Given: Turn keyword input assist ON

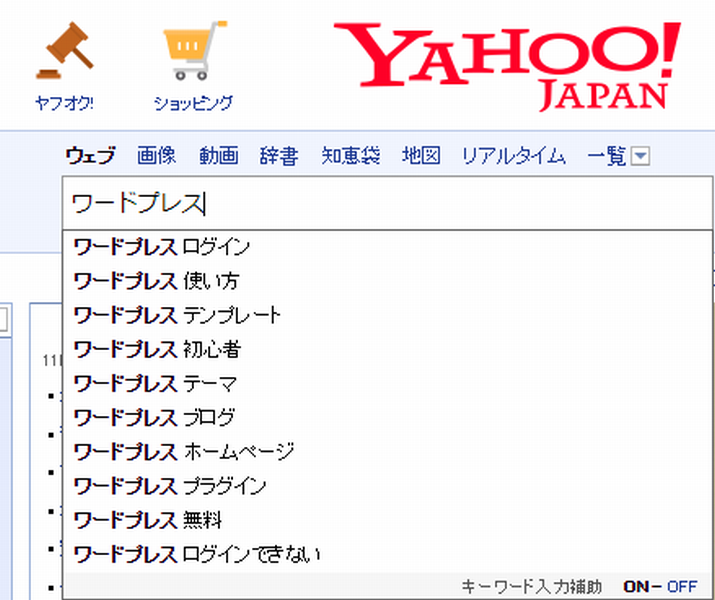Looking at the screenshot, I should pyautogui.click(x=636, y=586).
